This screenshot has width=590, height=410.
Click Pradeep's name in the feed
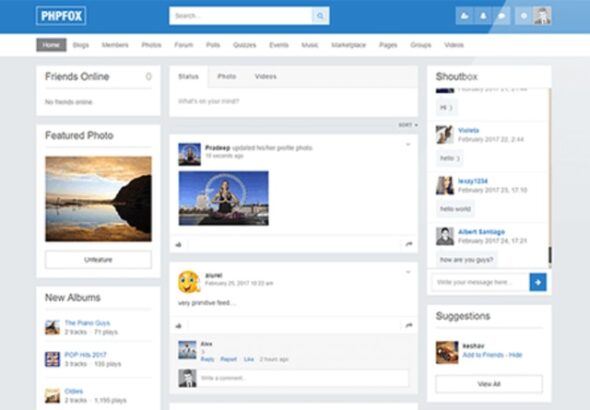(x=217, y=147)
